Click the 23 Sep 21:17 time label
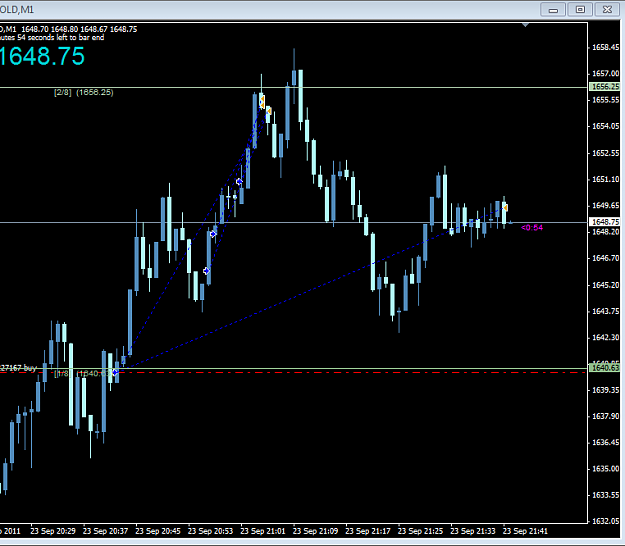Viewport: 625px width, 546px height. click(368, 531)
